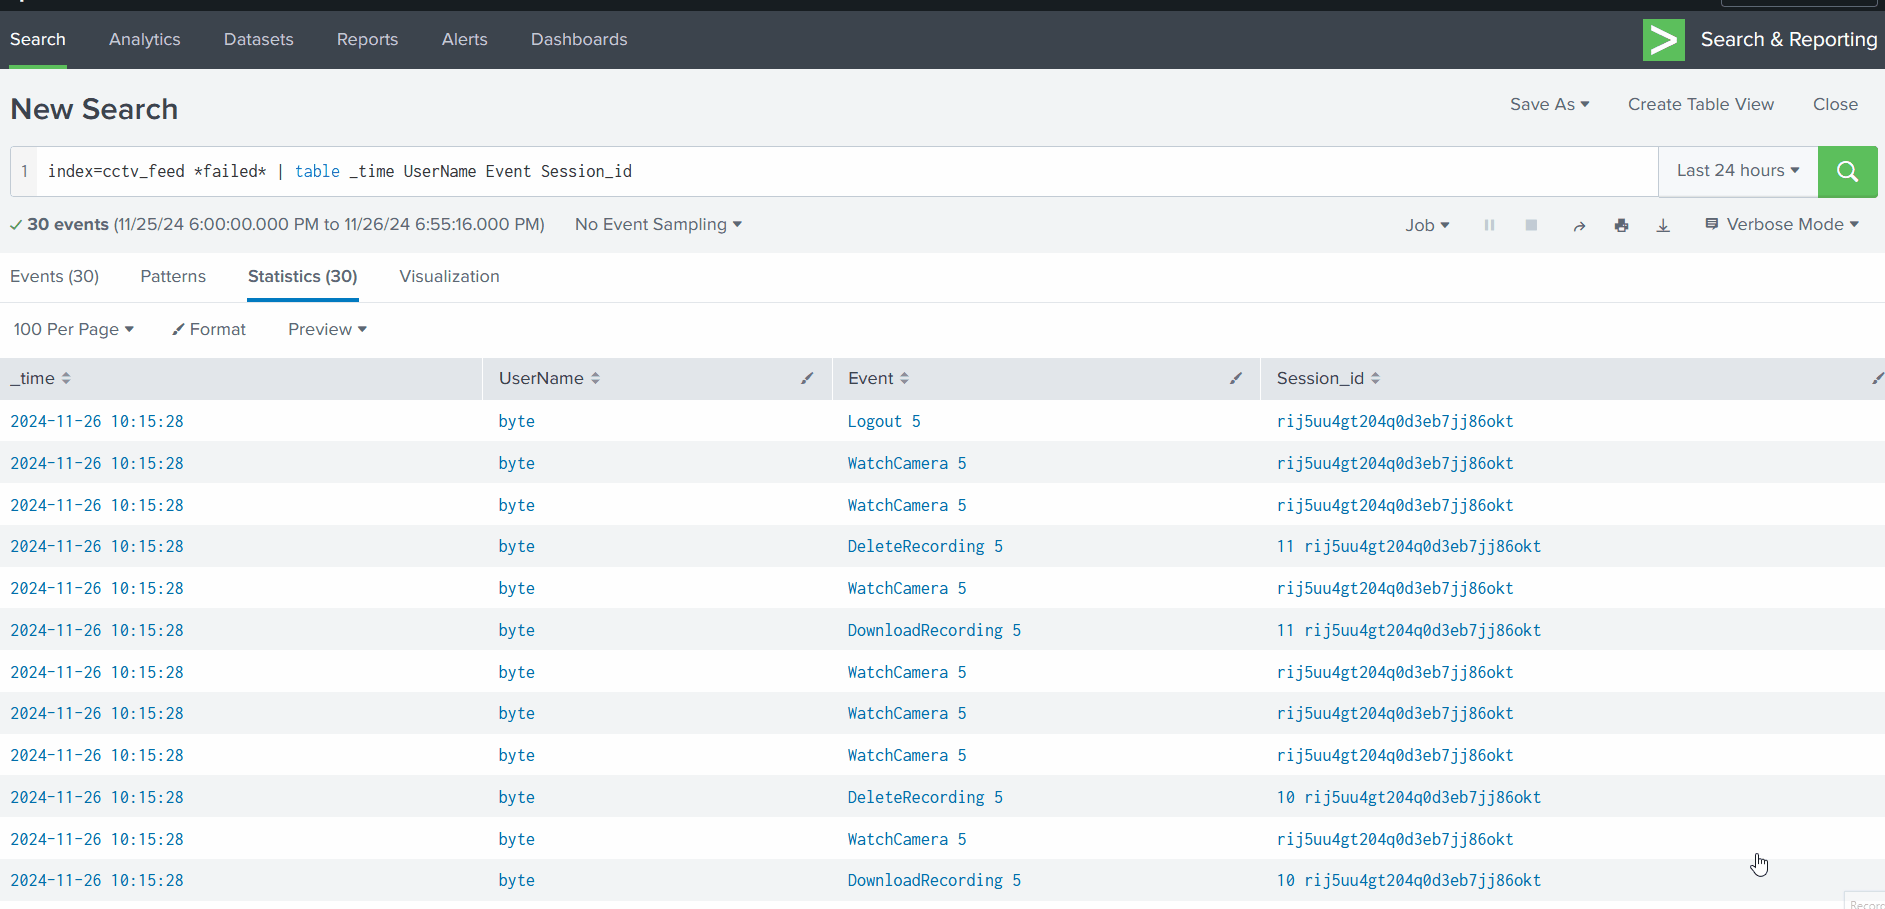Sort results by _time column

click(x=41, y=378)
